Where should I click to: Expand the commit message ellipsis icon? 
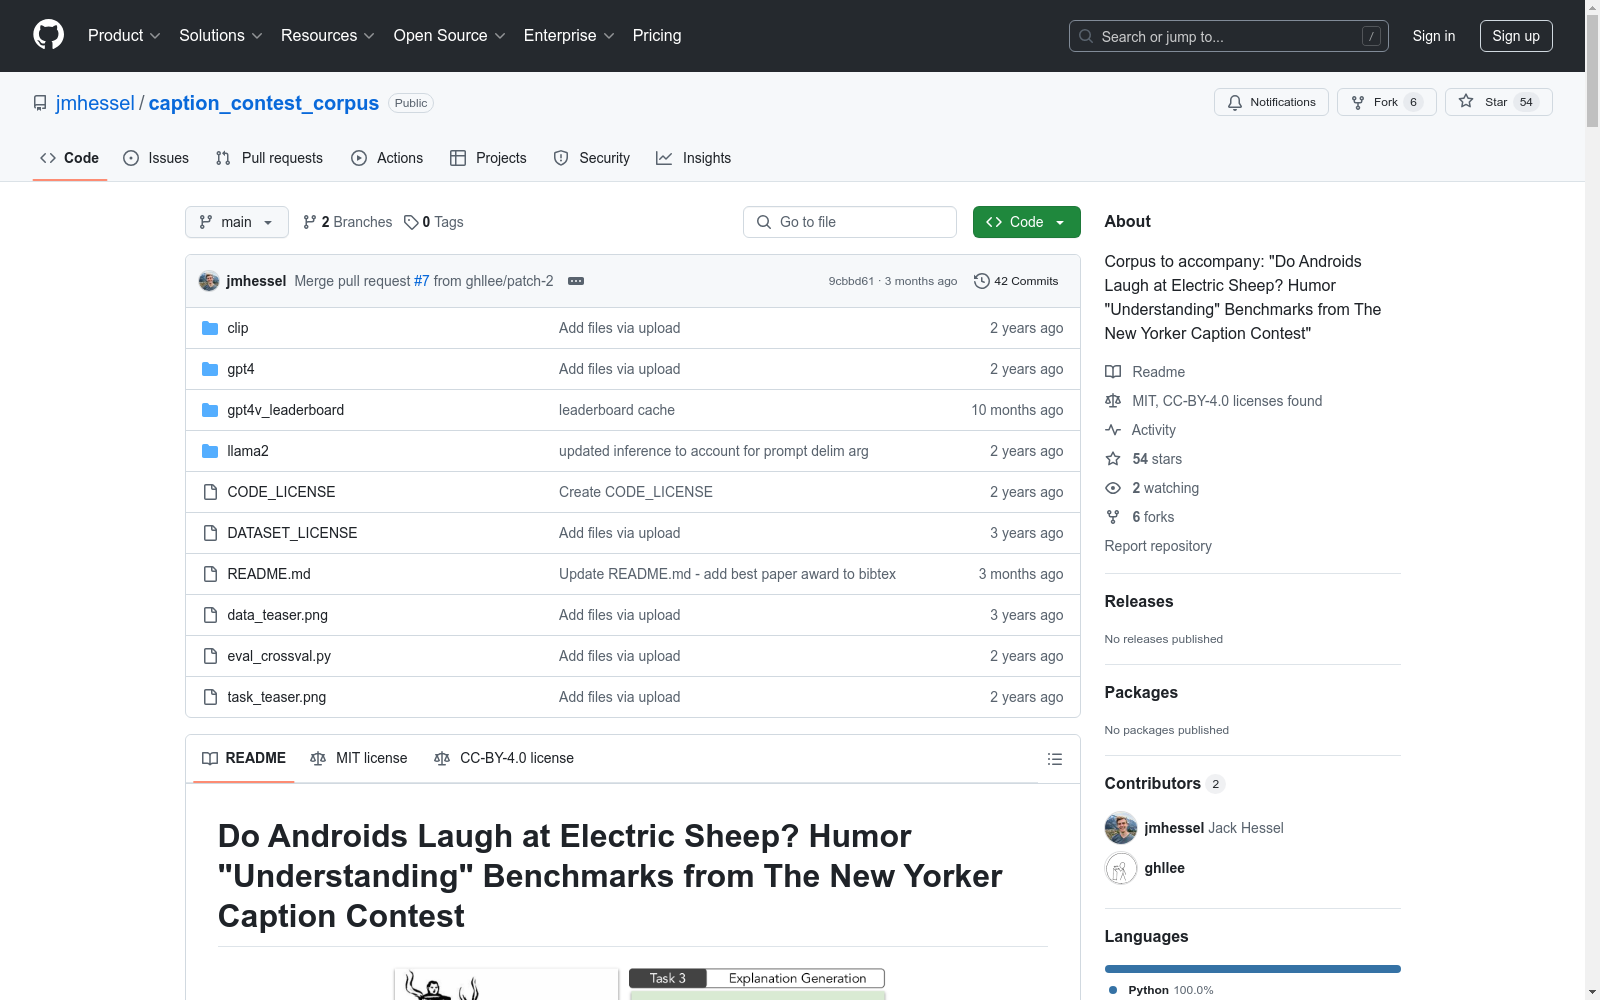tap(576, 281)
